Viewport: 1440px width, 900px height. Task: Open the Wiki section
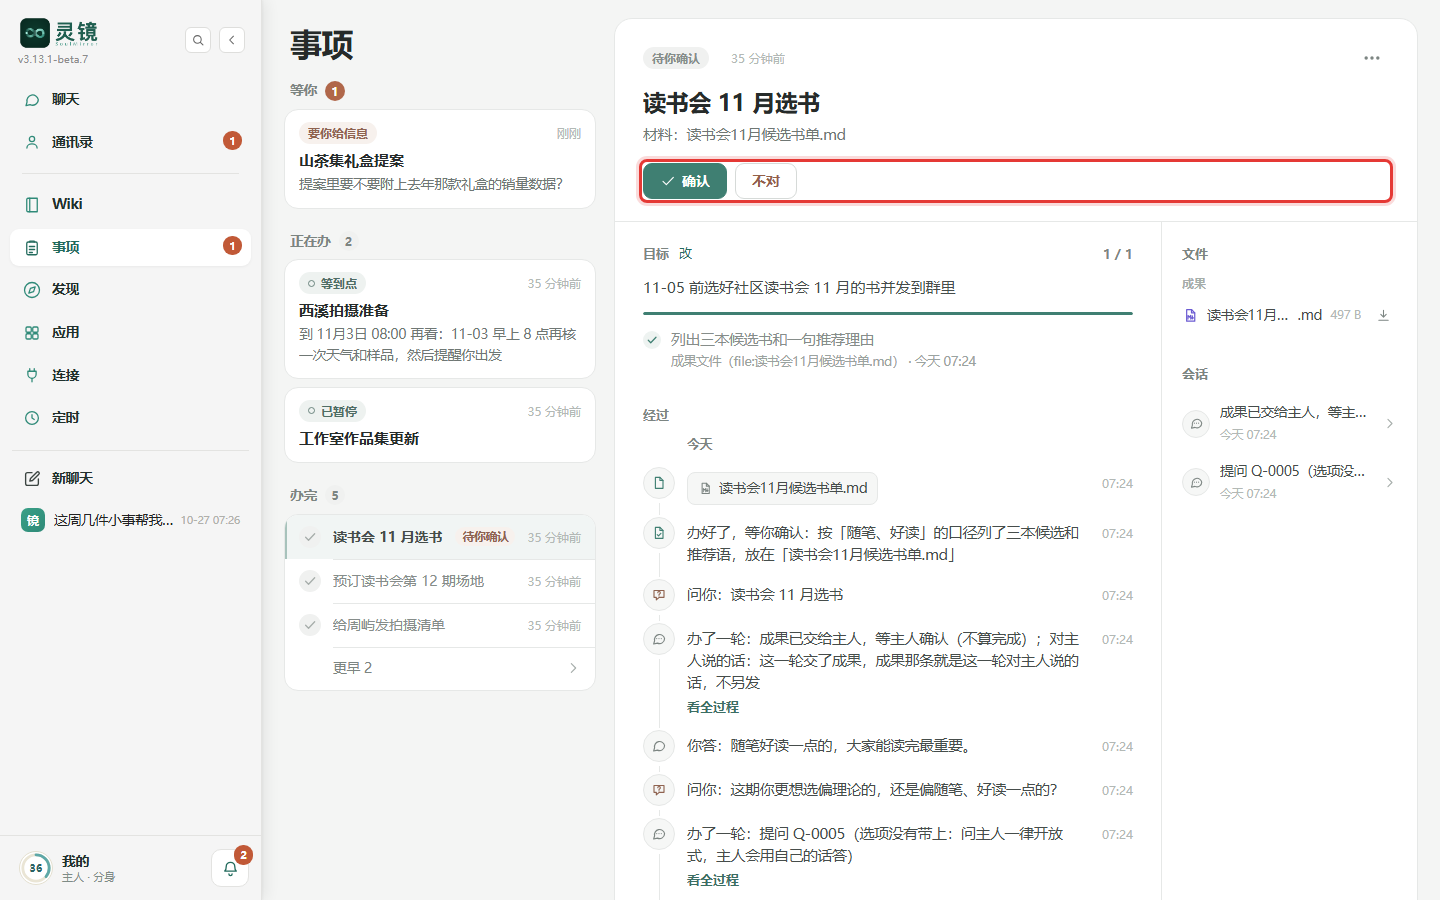130,204
